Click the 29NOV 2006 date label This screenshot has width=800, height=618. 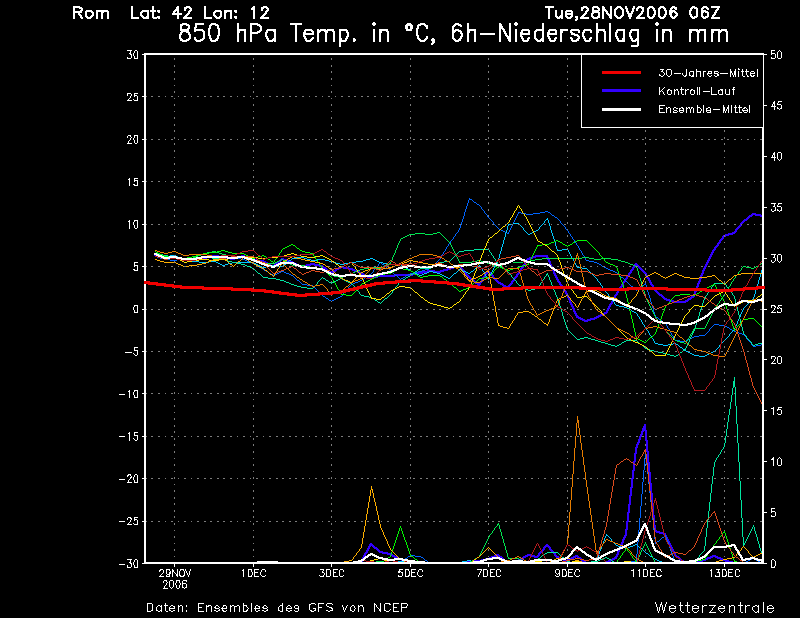[x=174, y=578]
